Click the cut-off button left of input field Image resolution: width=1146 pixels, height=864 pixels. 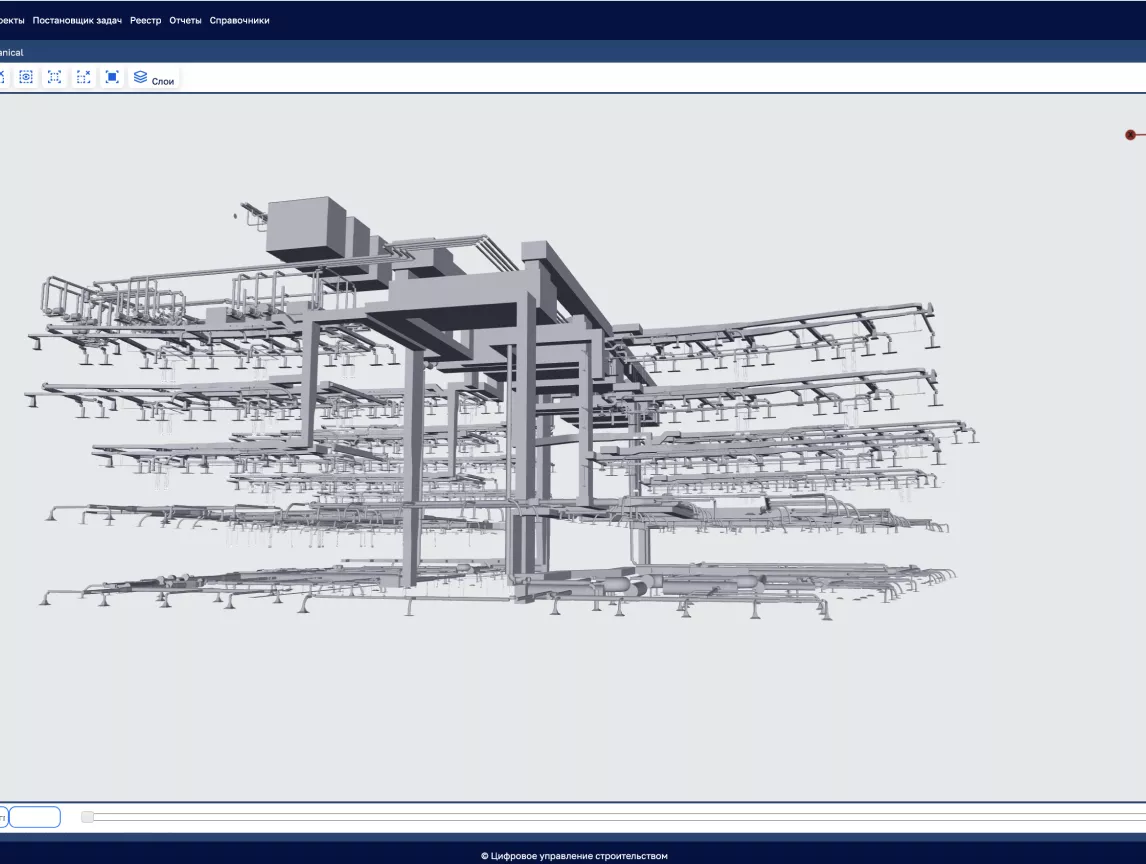pos(3,817)
